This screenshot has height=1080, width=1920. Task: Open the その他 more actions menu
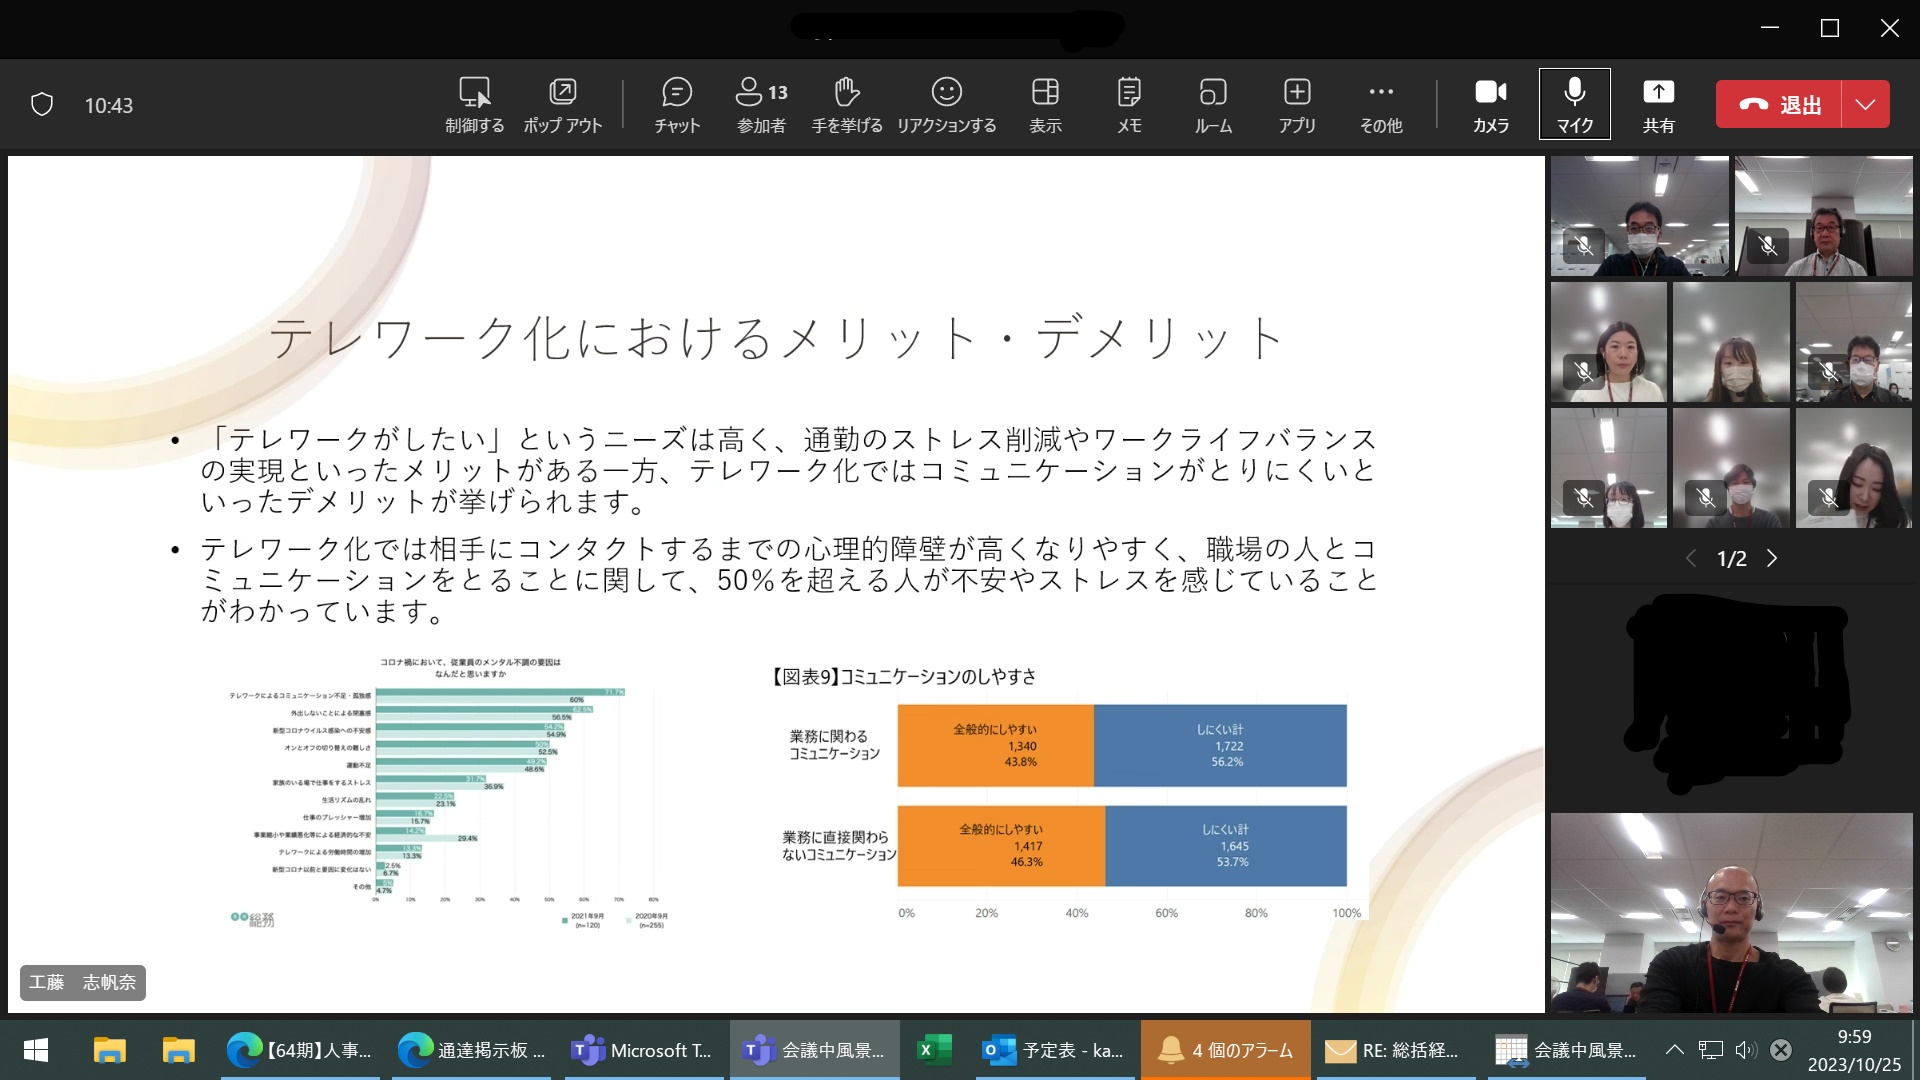pos(1381,104)
